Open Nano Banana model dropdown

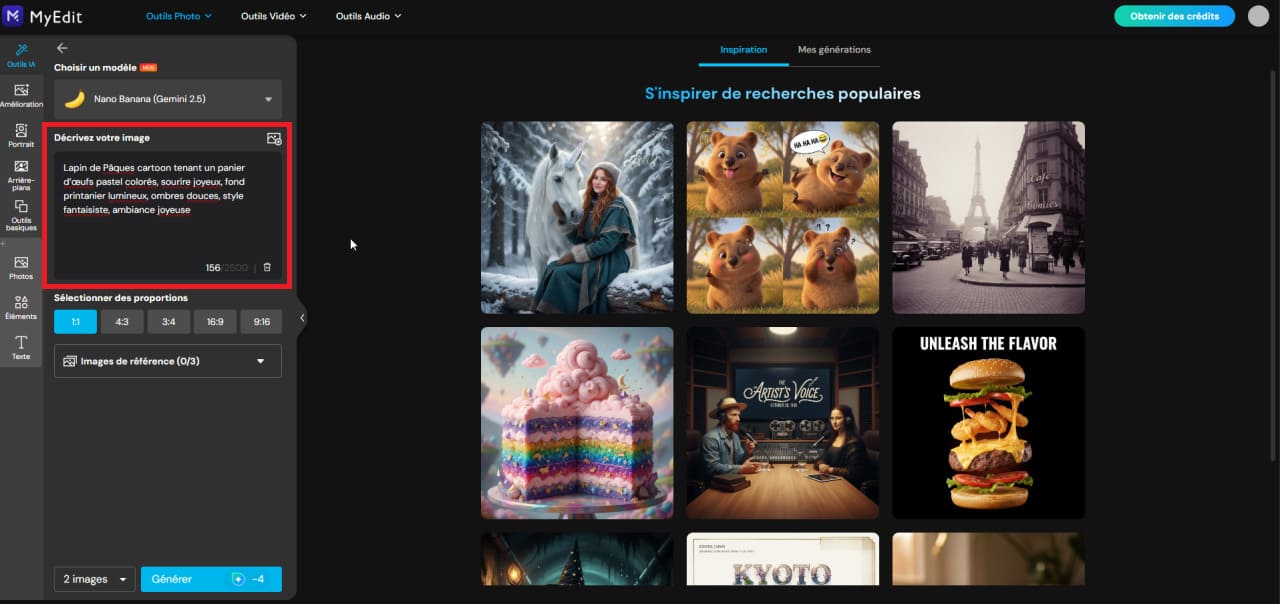tap(168, 99)
